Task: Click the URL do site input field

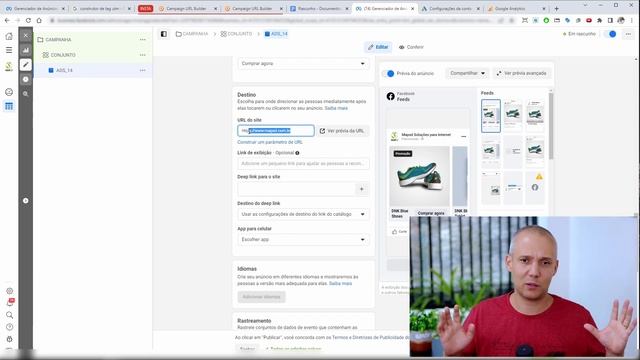Action: coord(276,131)
